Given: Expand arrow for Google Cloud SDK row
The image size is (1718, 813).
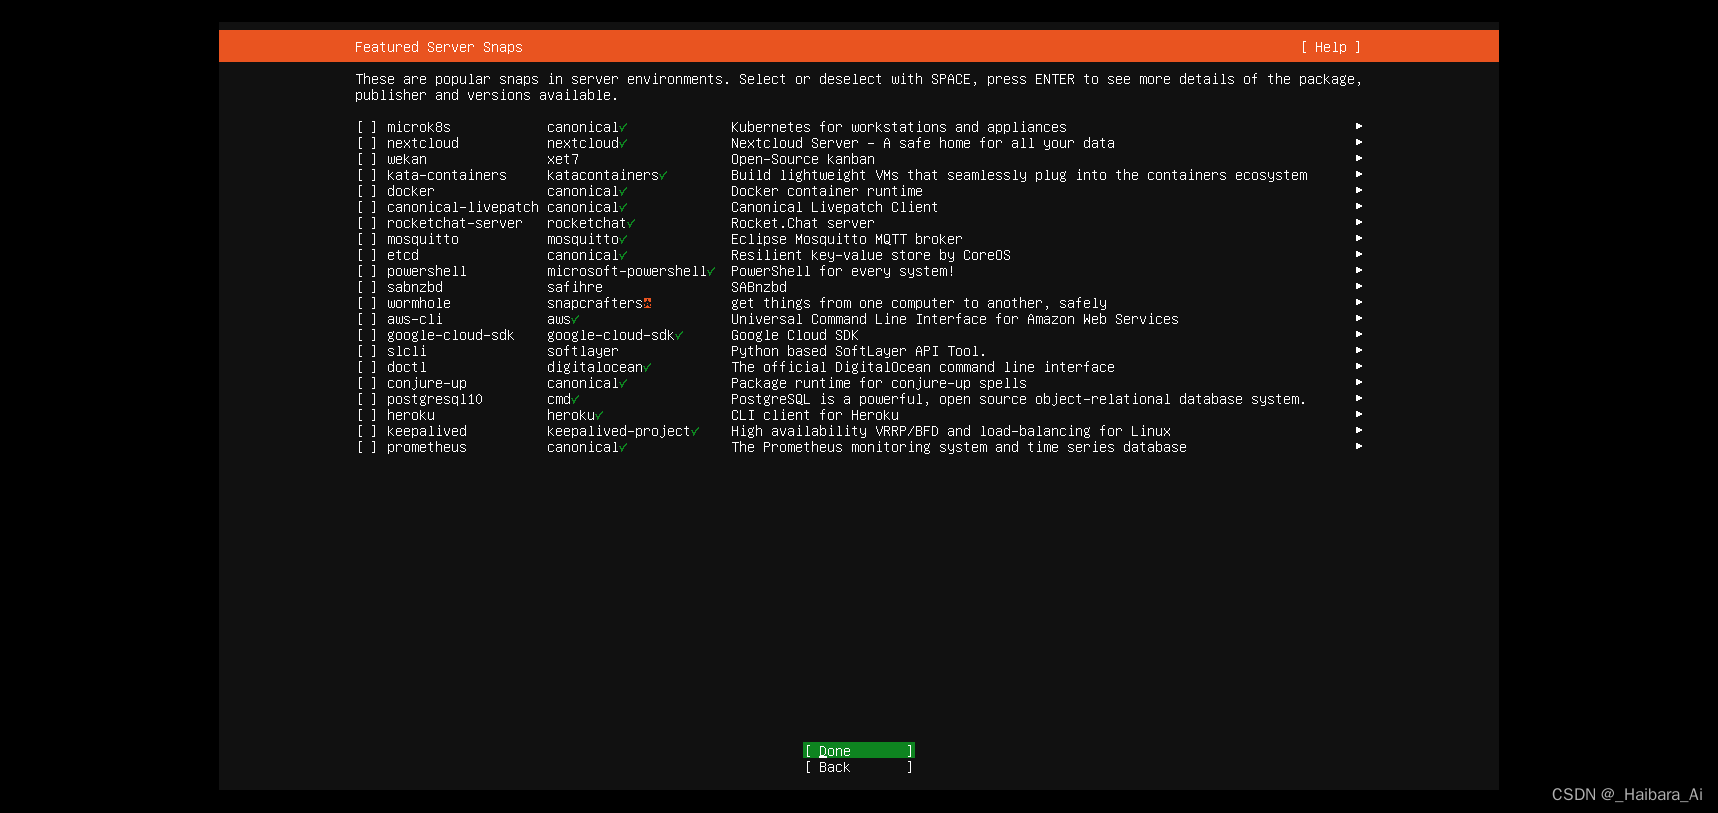Looking at the screenshot, I should pyautogui.click(x=1359, y=334).
